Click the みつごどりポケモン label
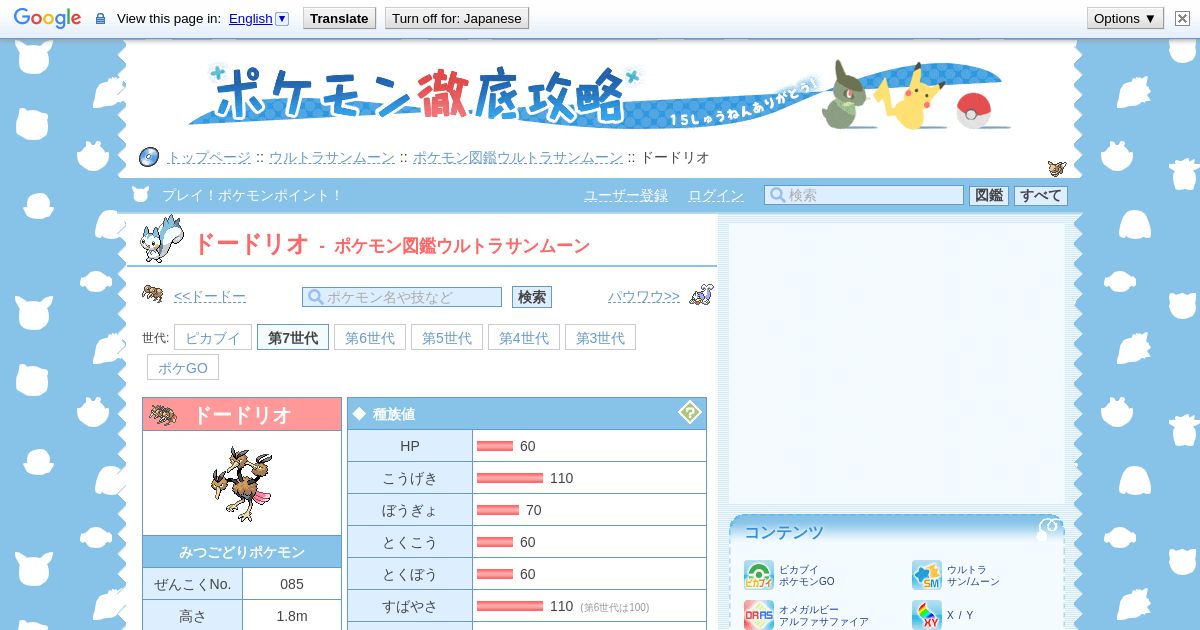Viewport: 1200px width, 630px height. click(x=242, y=552)
